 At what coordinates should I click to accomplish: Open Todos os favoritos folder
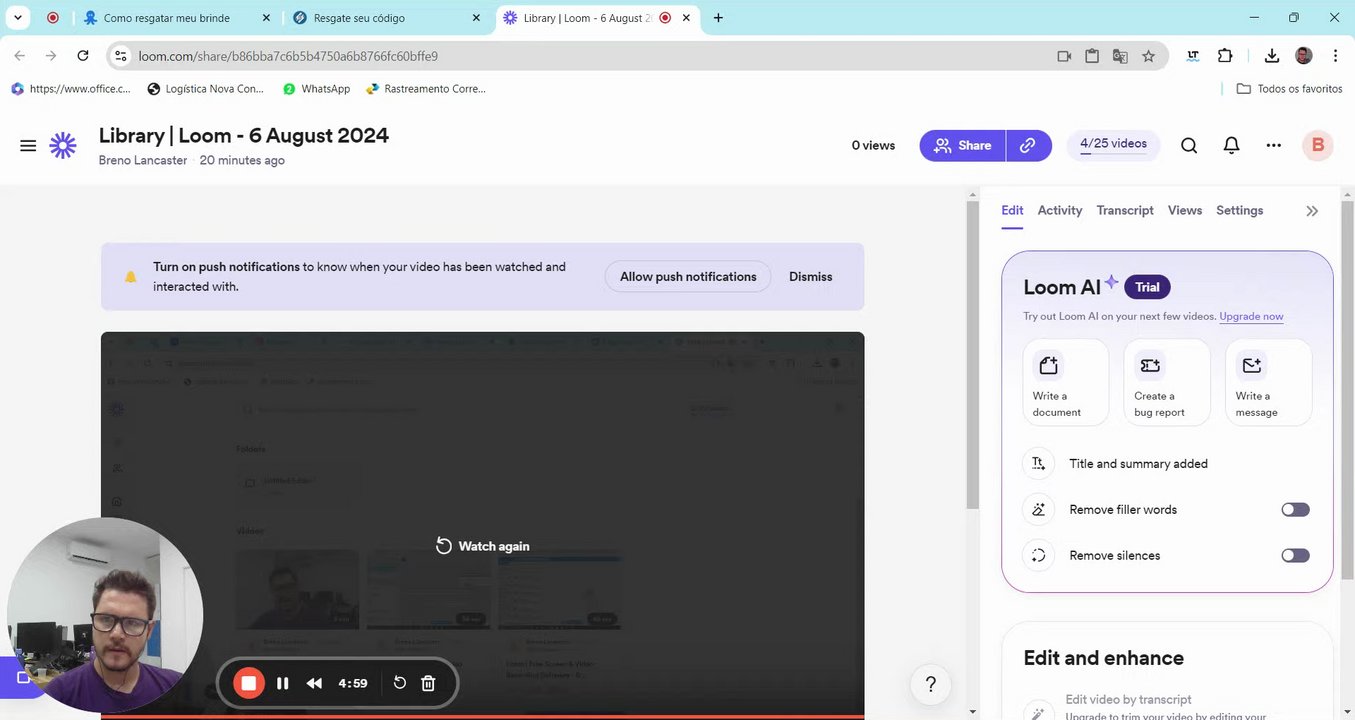tap(1290, 89)
